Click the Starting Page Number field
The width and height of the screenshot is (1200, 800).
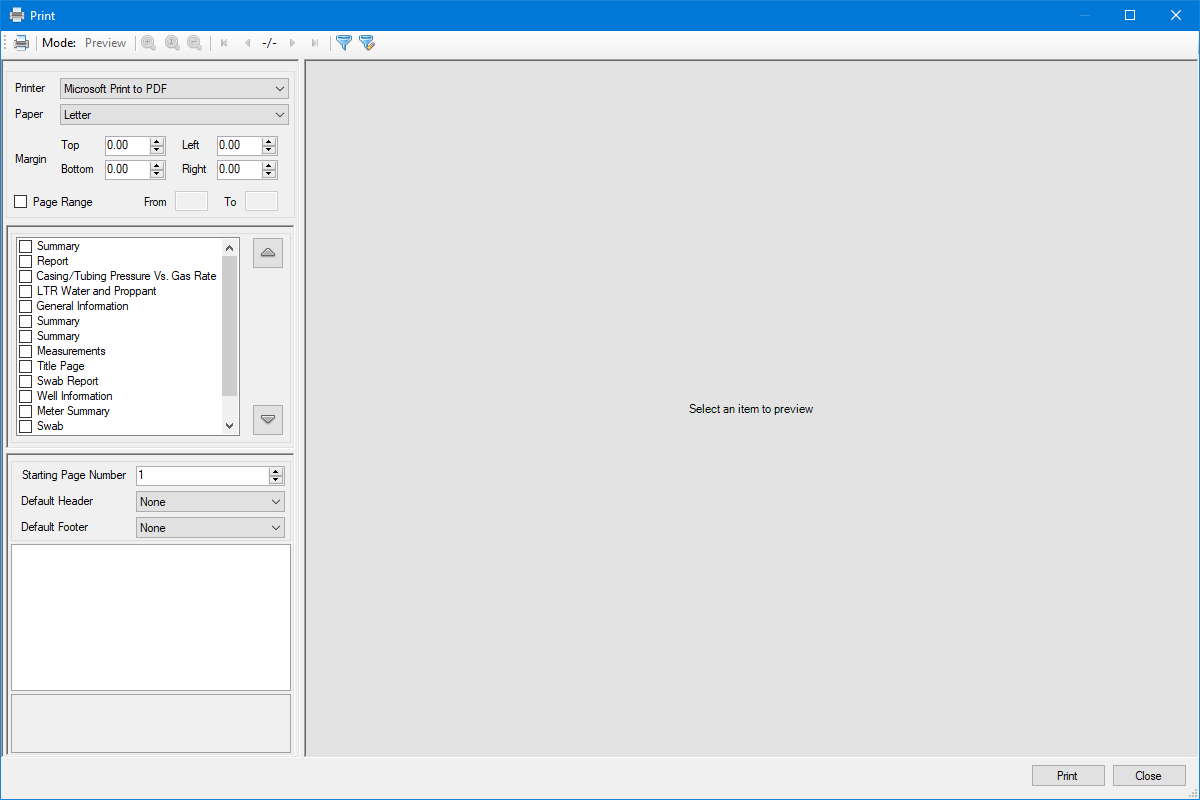point(202,475)
